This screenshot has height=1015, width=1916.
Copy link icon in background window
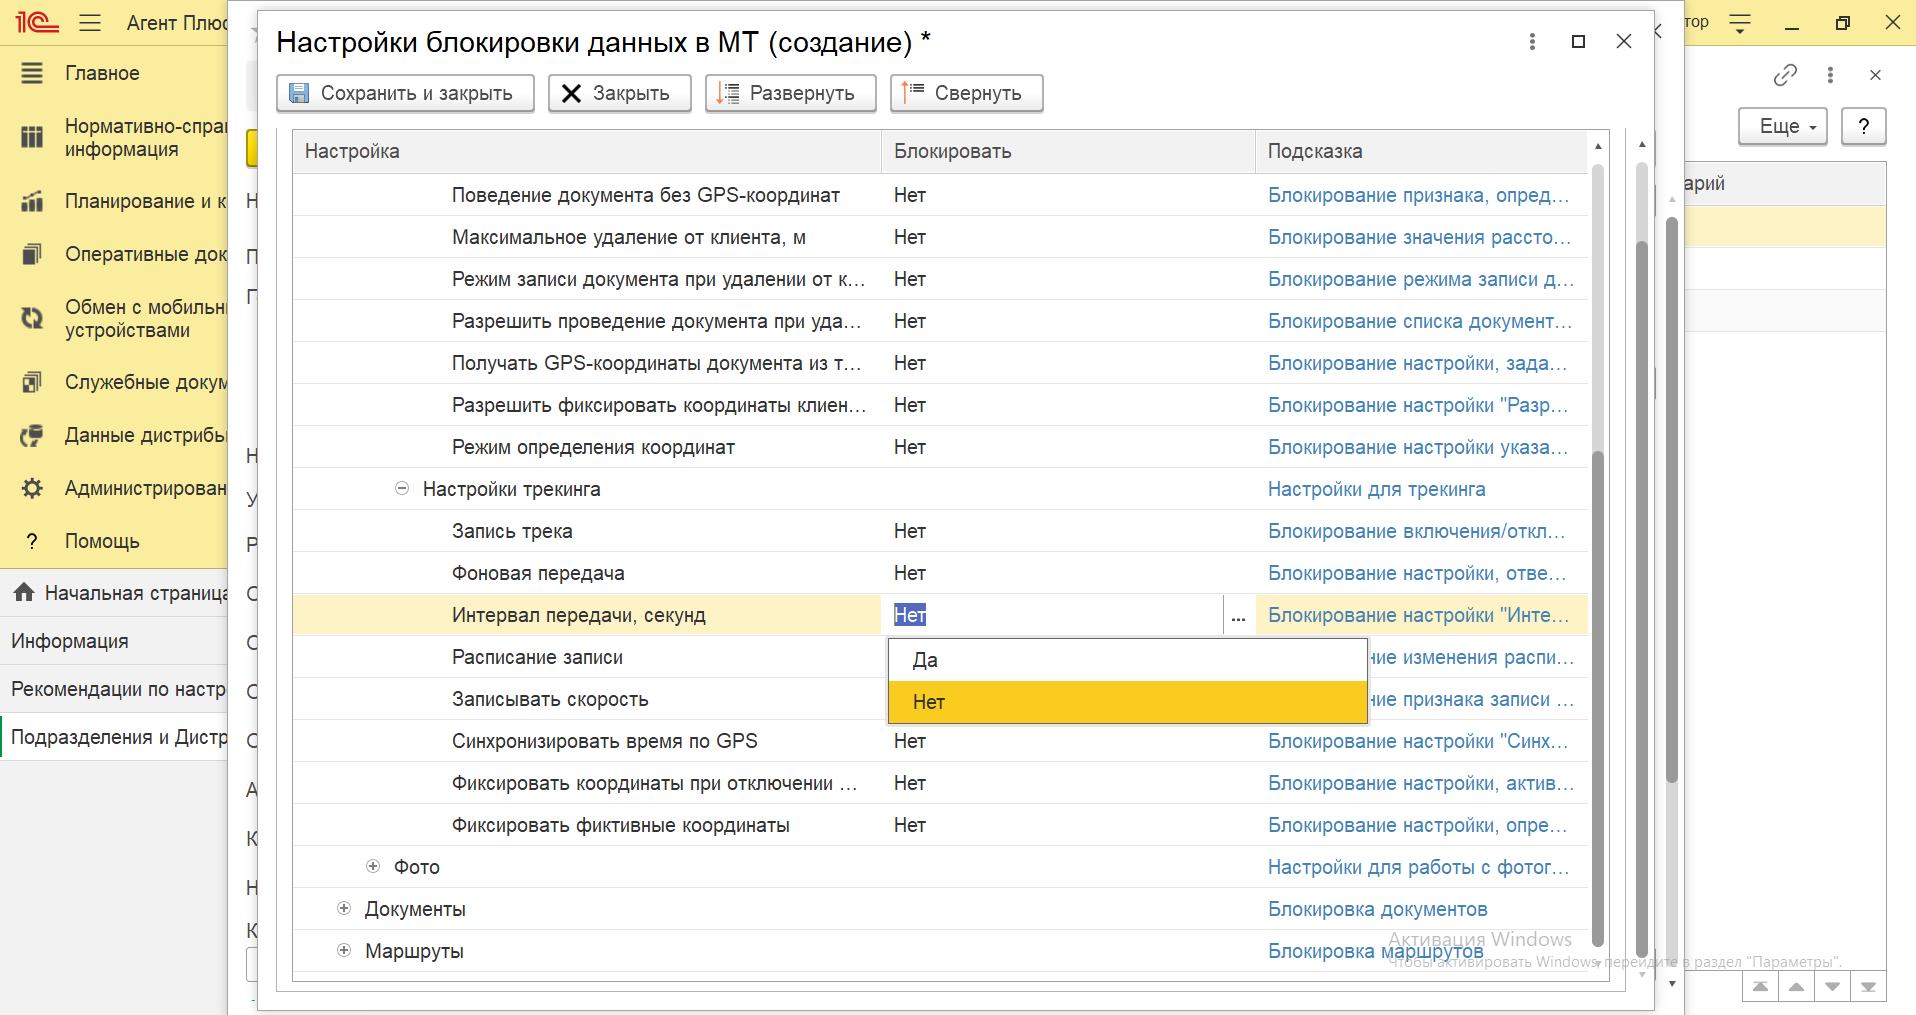pos(1785,75)
